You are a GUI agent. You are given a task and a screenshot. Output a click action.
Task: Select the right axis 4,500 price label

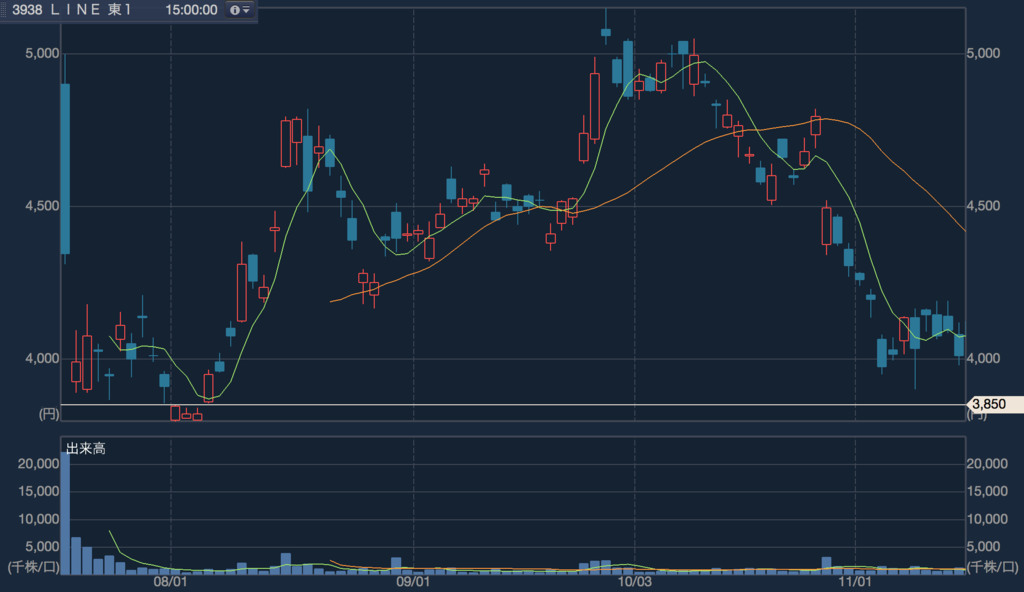[984, 206]
